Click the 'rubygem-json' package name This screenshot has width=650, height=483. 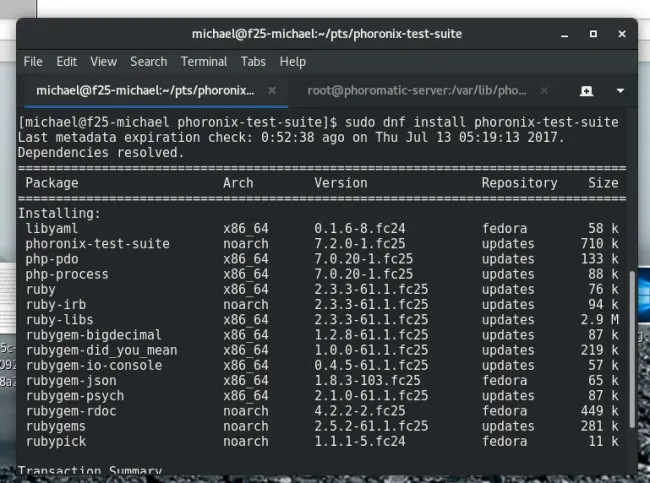pyautogui.click(x=71, y=381)
